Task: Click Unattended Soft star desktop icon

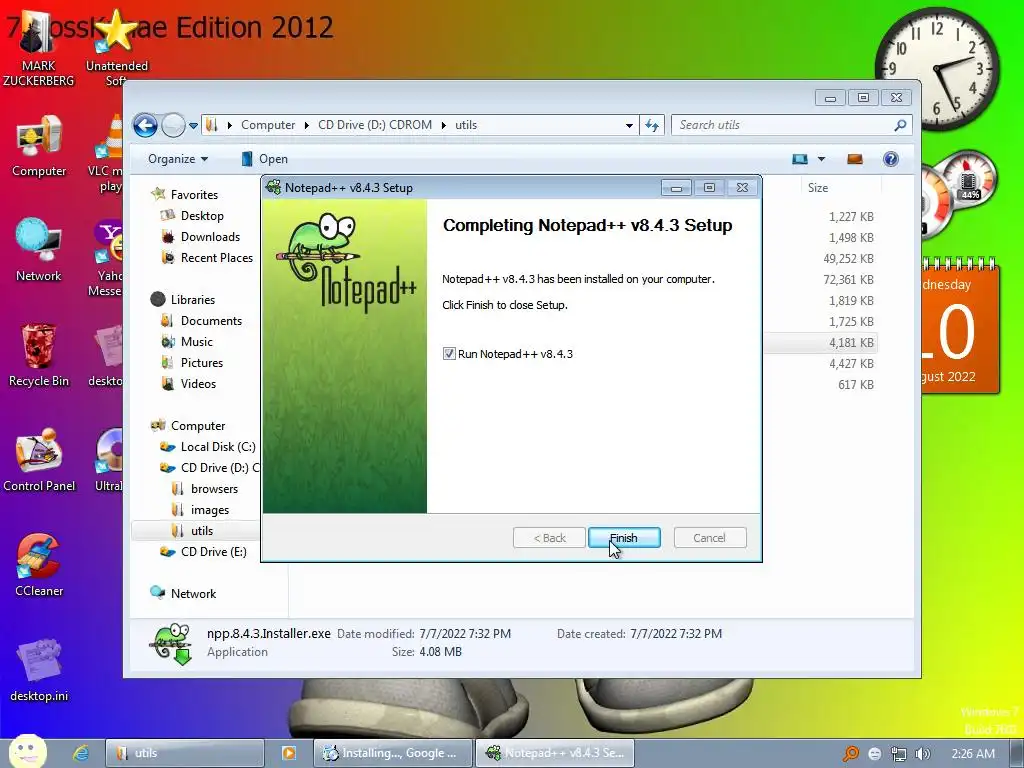Action: 117,46
